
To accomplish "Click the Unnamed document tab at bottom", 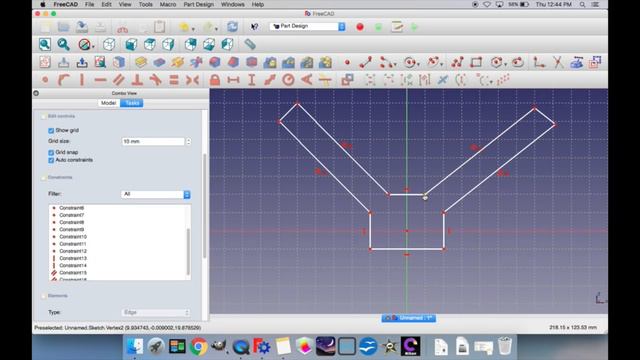I will [x=409, y=318].
